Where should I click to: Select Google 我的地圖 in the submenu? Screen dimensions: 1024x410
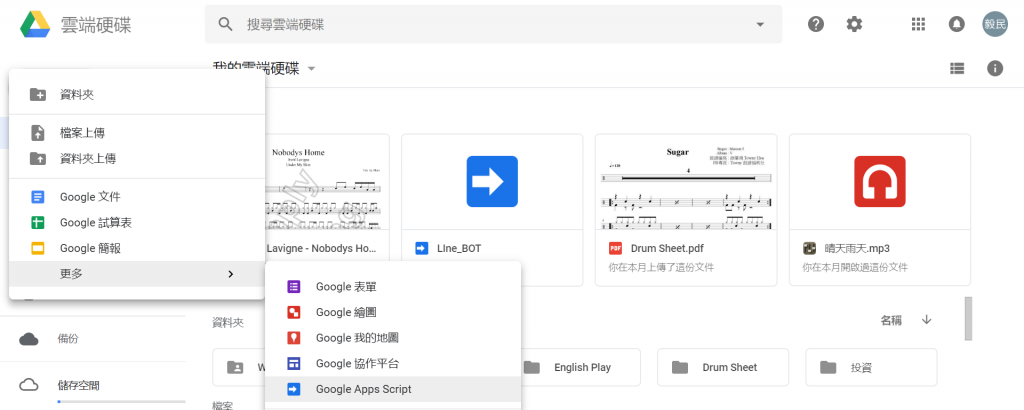click(x=393, y=338)
